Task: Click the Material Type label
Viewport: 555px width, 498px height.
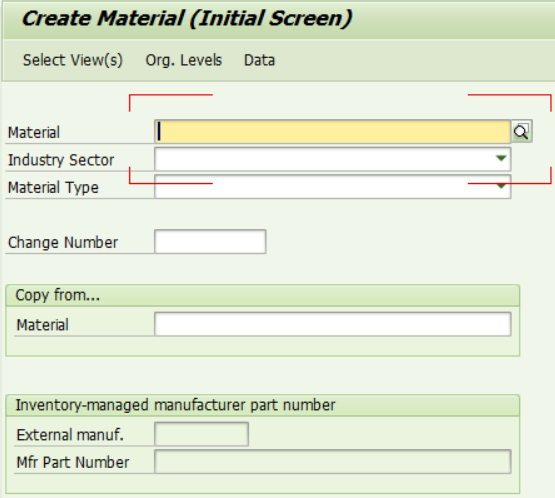Action: [53, 188]
